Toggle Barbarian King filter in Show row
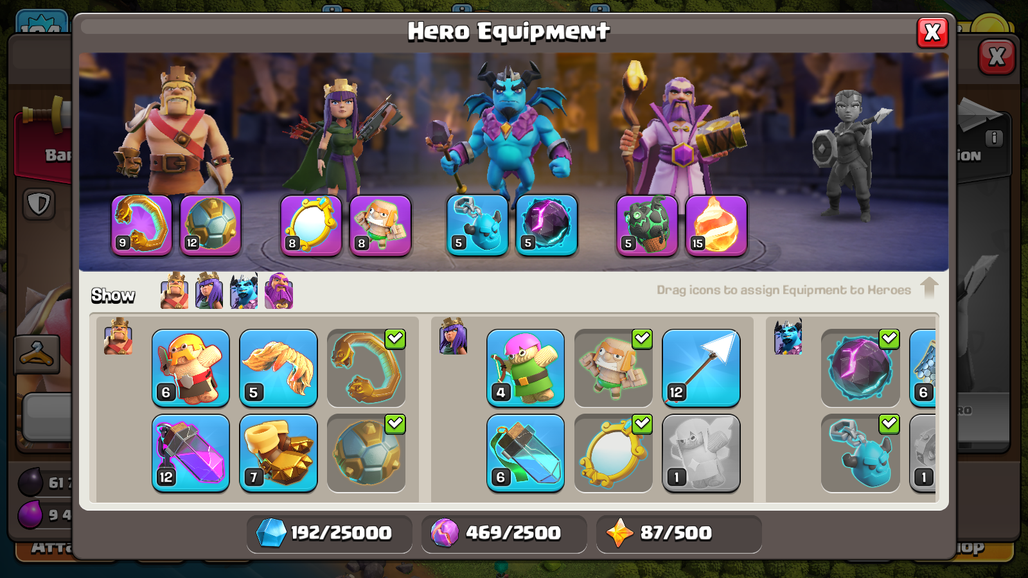The image size is (1028, 578). (174, 291)
